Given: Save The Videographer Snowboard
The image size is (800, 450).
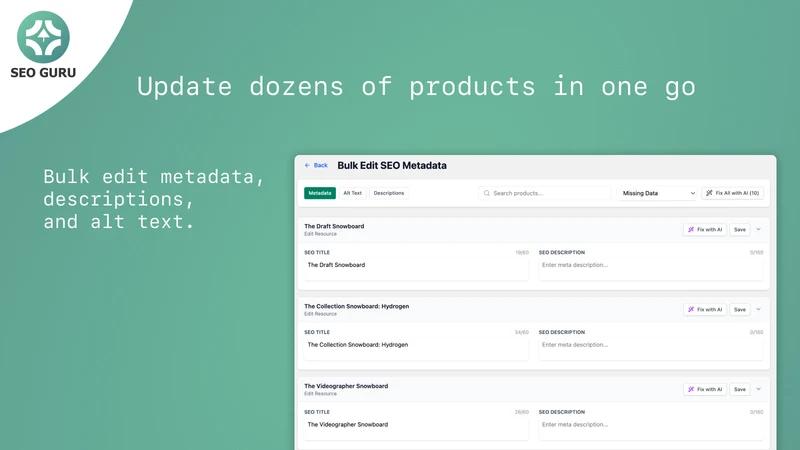Looking at the screenshot, I should (740, 389).
